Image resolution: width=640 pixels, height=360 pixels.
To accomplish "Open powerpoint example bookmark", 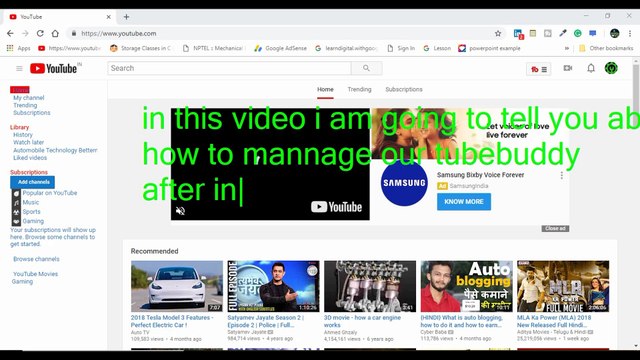I will point(489,48).
